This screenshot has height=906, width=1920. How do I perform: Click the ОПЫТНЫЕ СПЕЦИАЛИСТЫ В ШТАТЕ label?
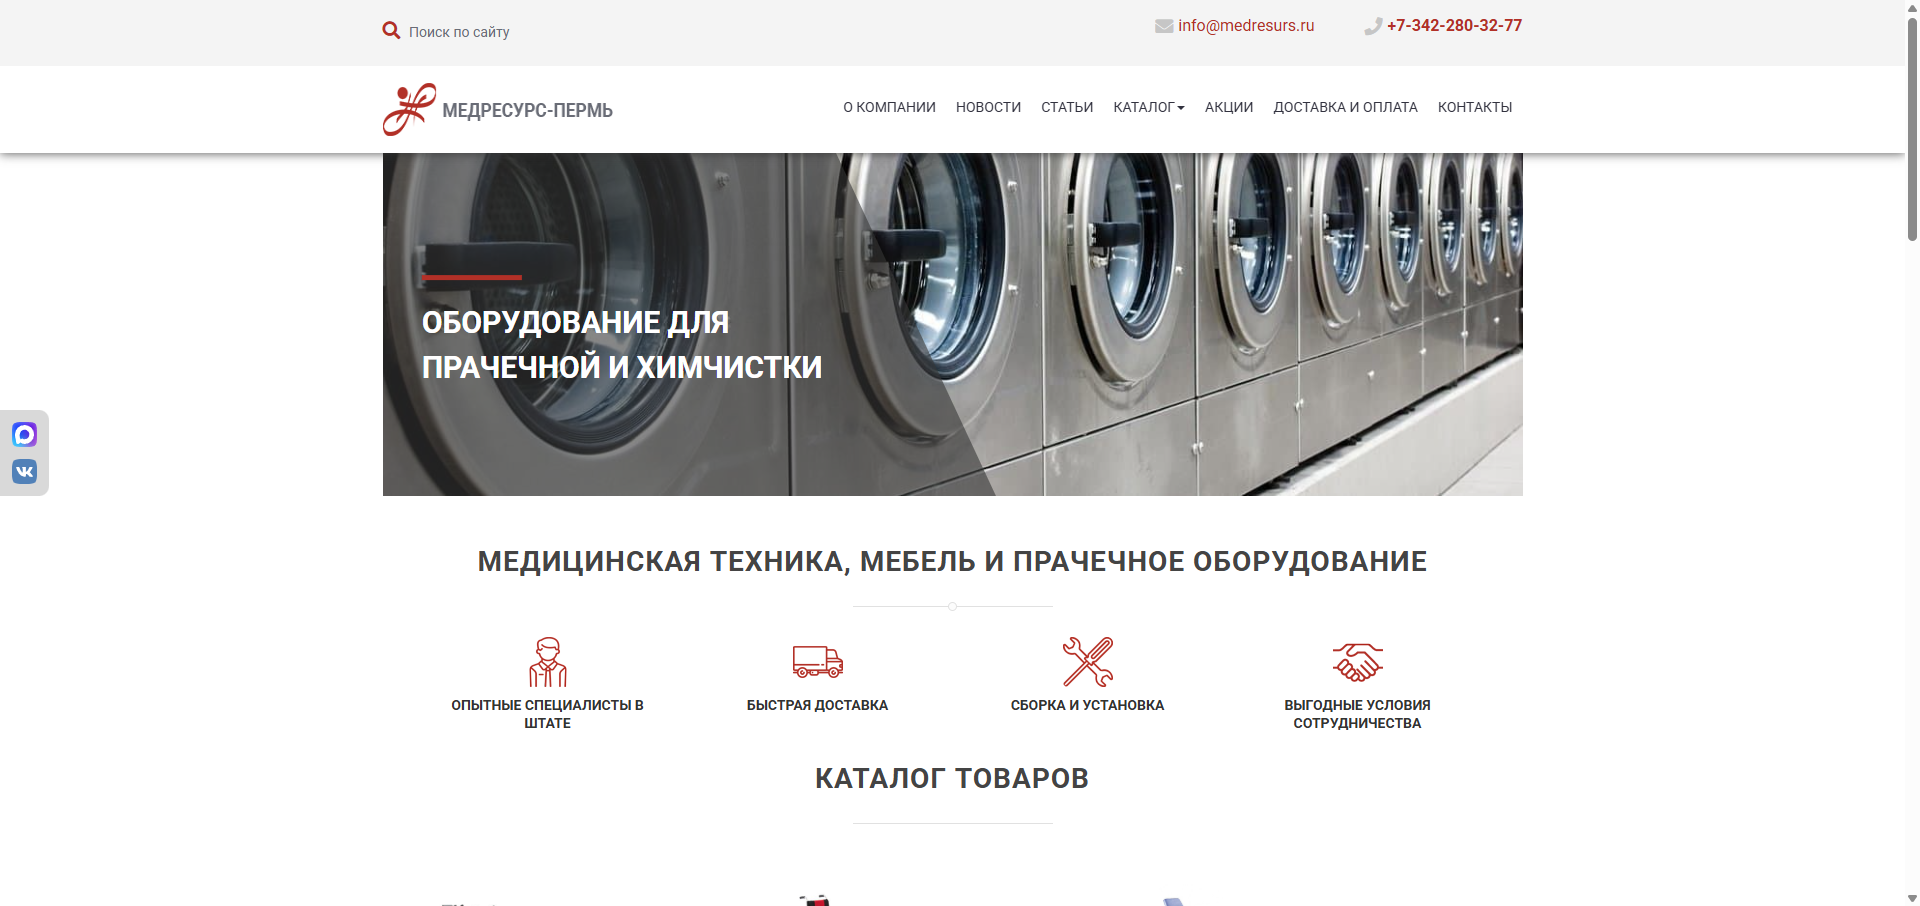click(548, 714)
